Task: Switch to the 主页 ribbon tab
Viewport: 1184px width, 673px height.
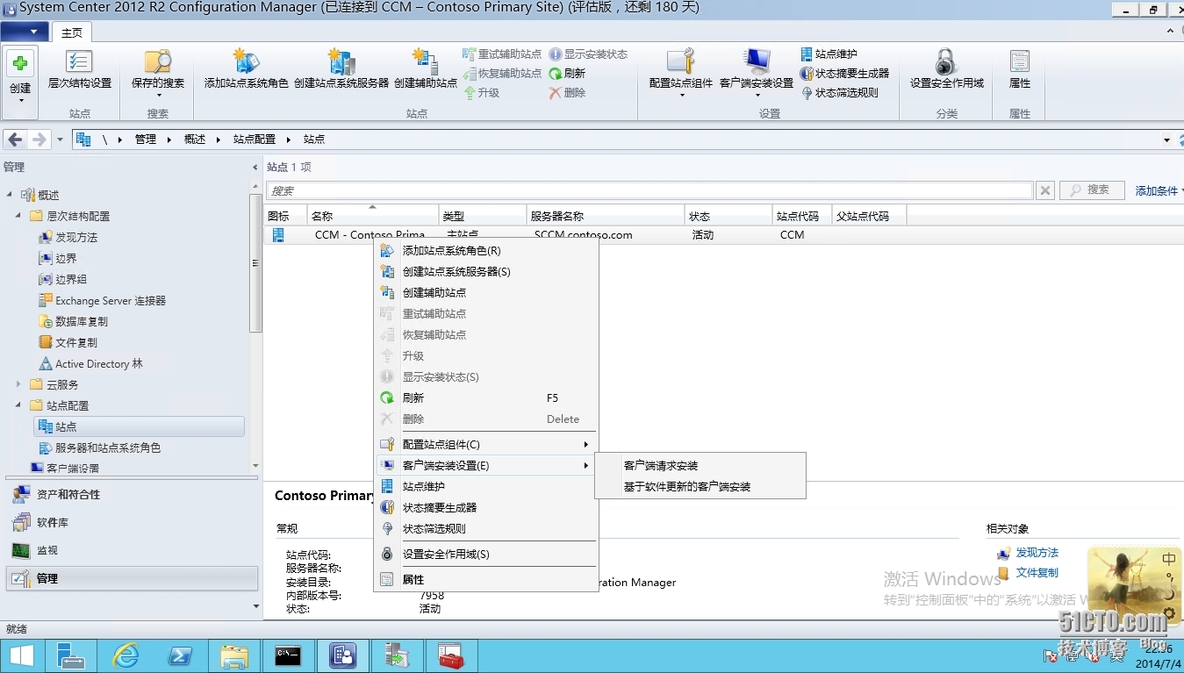Action: [72, 32]
